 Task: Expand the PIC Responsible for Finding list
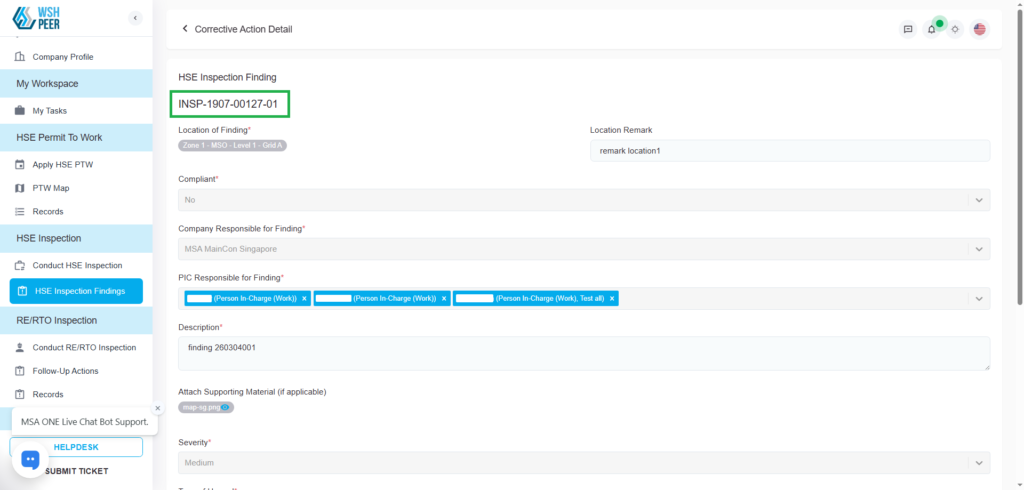(x=977, y=298)
